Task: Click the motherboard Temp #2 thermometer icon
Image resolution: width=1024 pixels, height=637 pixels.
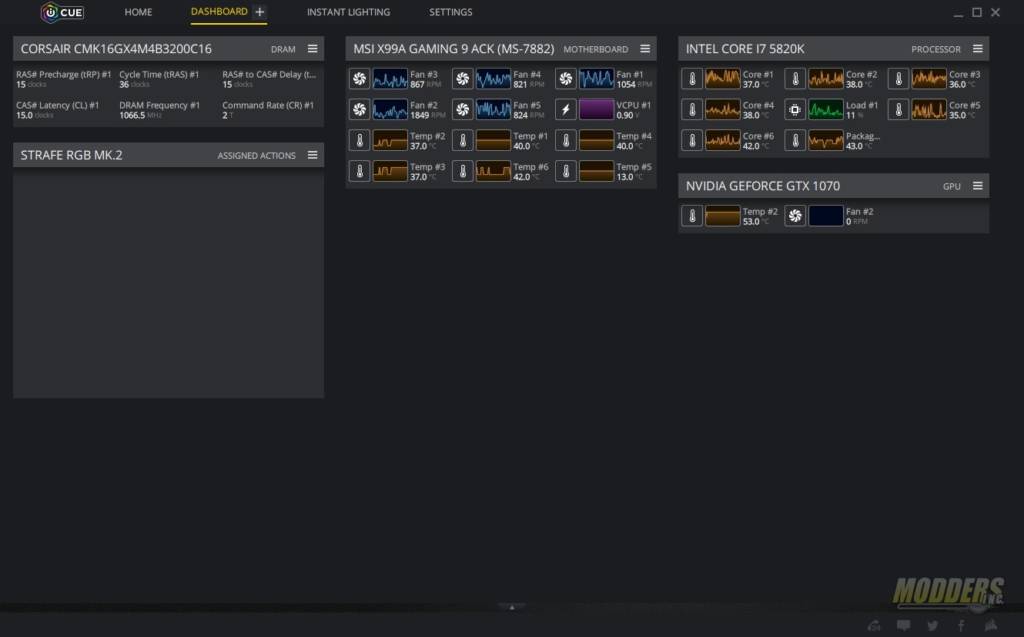Action: pos(359,140)
